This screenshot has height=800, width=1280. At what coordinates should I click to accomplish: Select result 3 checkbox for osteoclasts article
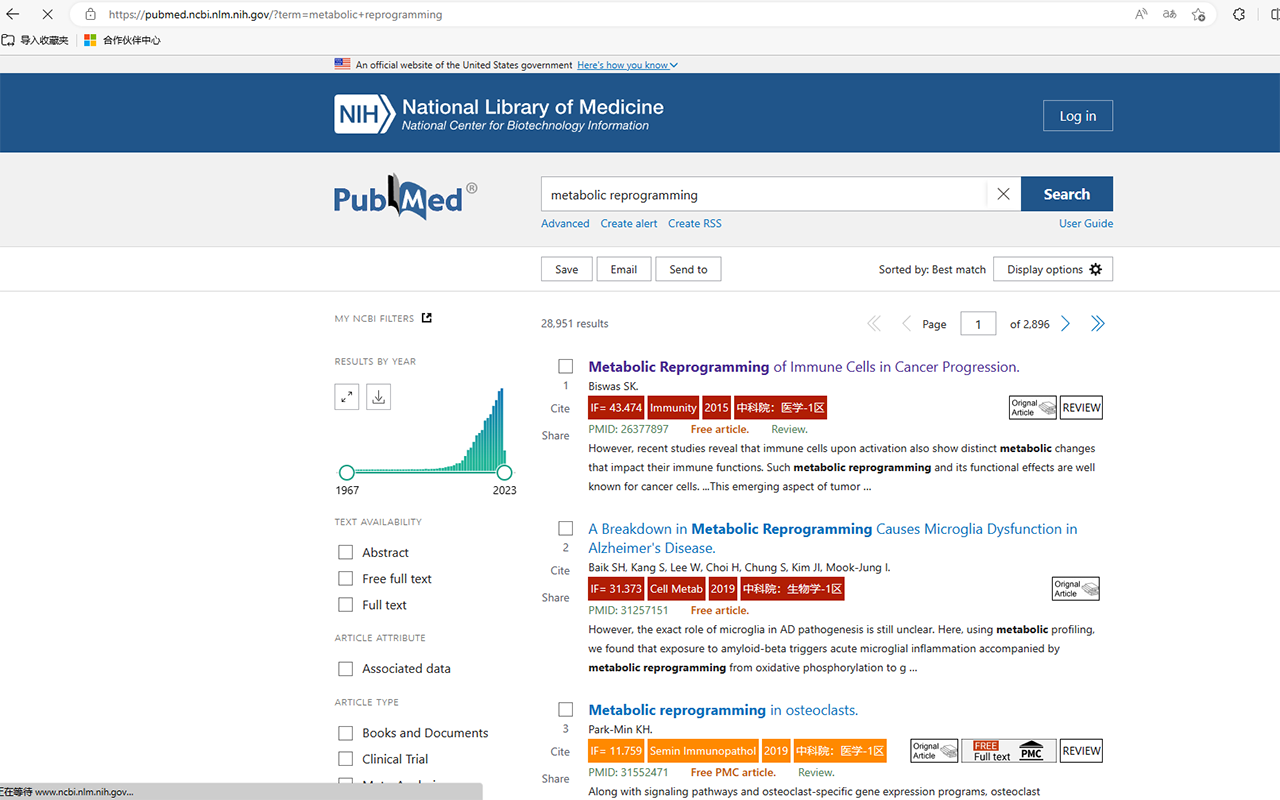coord(566,710)
